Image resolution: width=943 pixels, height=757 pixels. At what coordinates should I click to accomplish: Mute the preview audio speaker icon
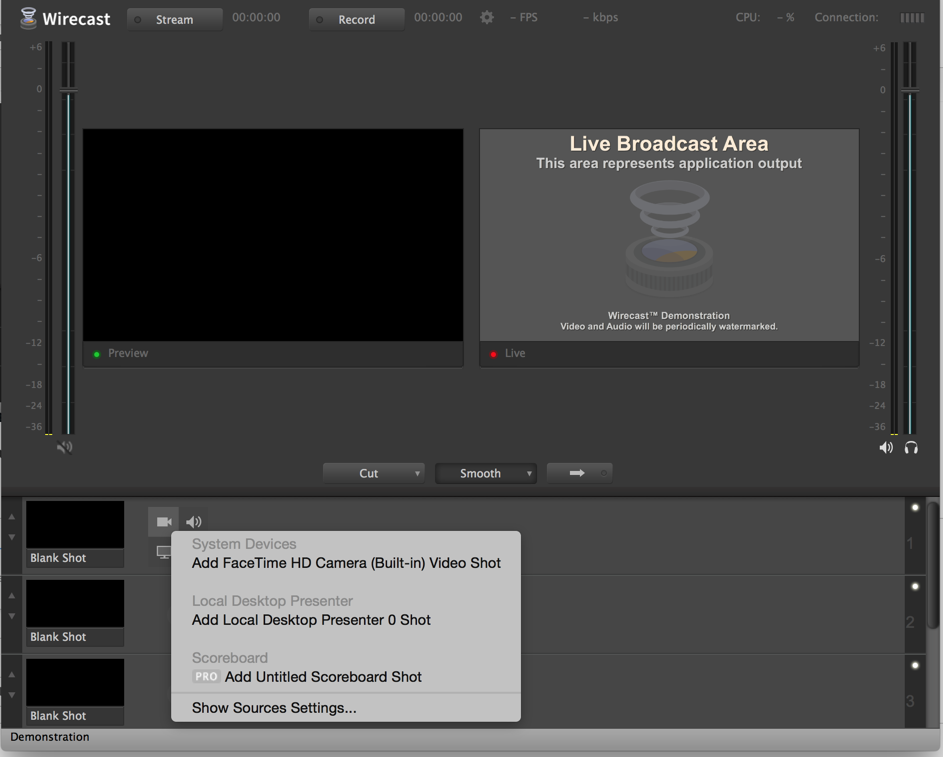point(64,447)
